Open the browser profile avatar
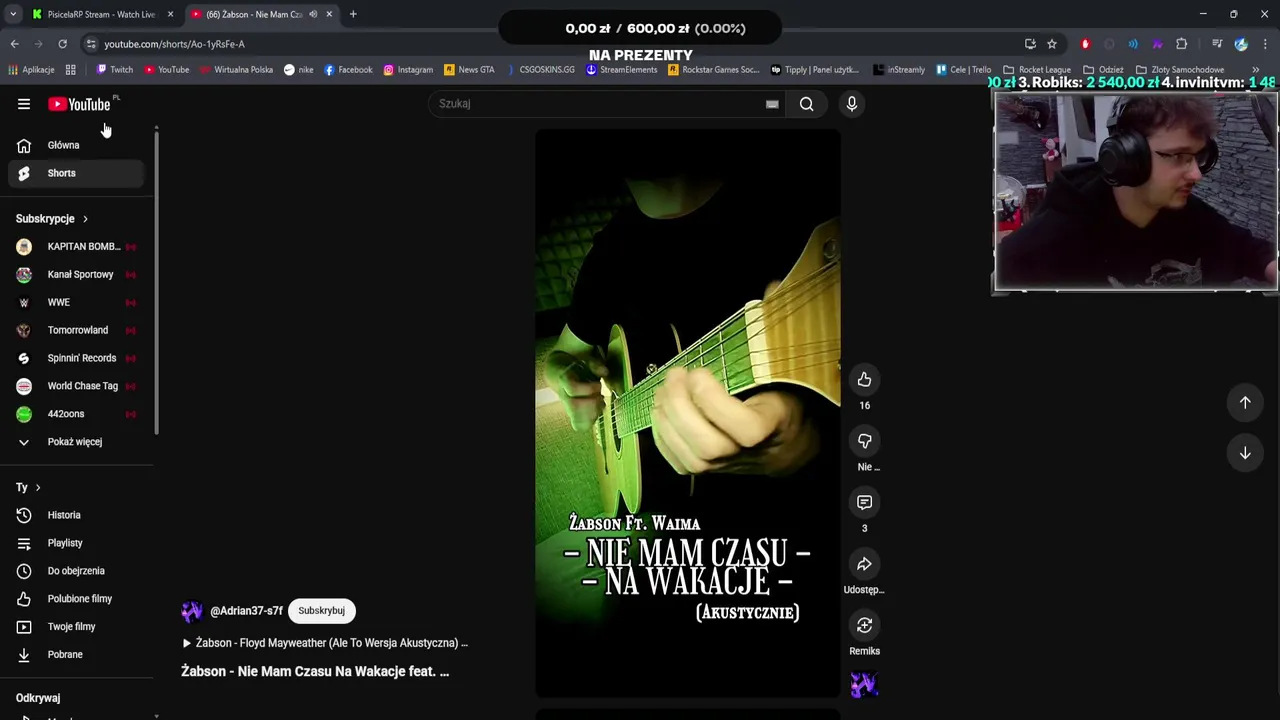The image size is (1280, 720). point(1241,44)
